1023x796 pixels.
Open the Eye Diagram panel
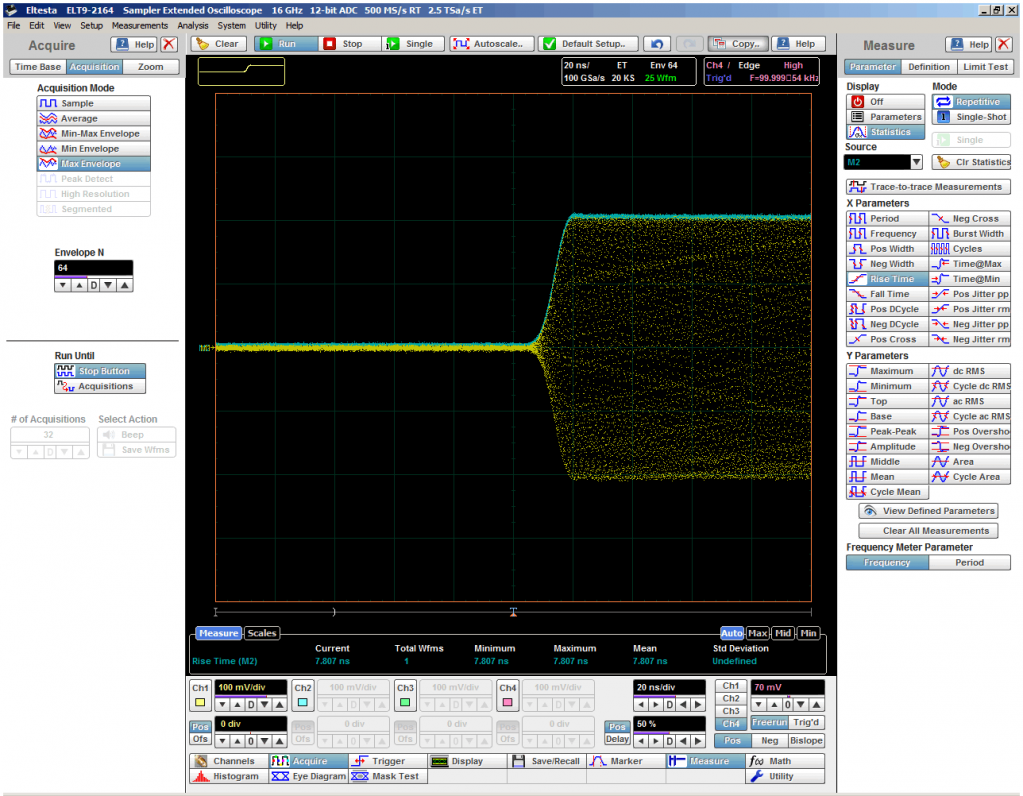coord(307,776)
